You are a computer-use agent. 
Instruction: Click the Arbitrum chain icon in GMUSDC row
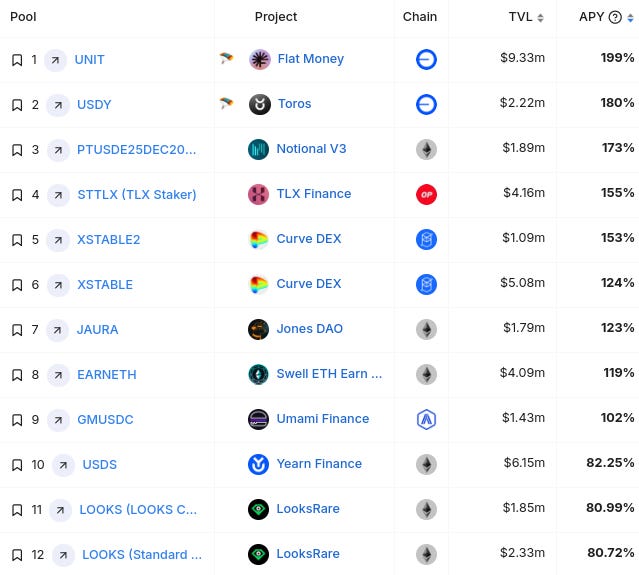(426, 419)
